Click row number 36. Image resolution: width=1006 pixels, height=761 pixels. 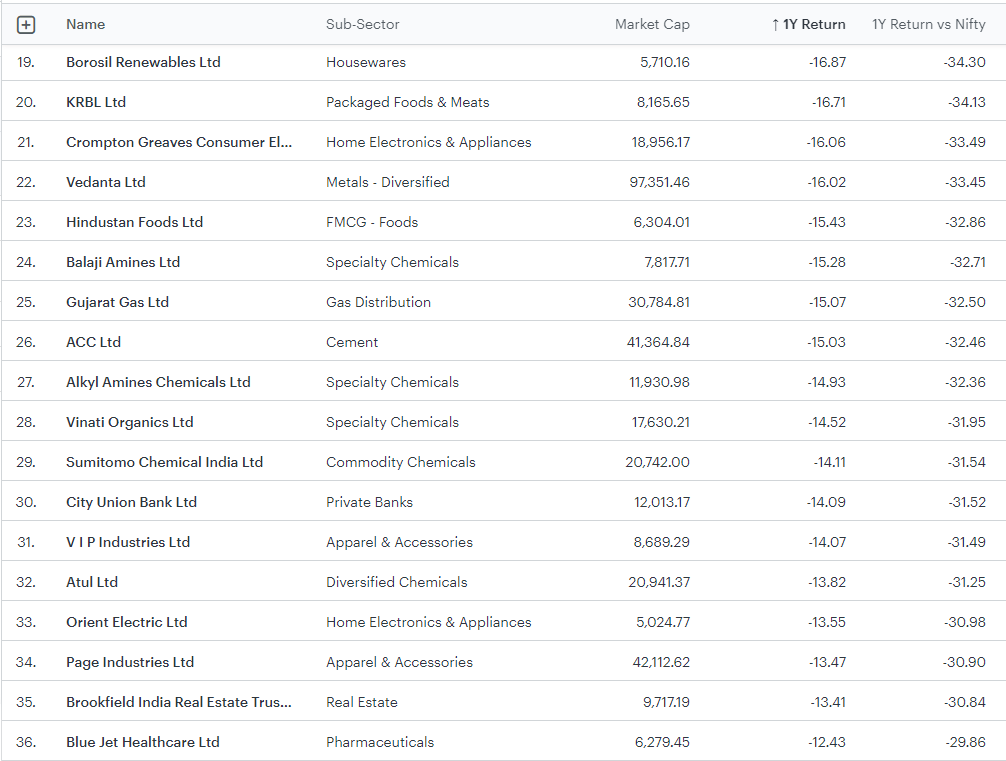pyautogui.click(x=26, y=742)
